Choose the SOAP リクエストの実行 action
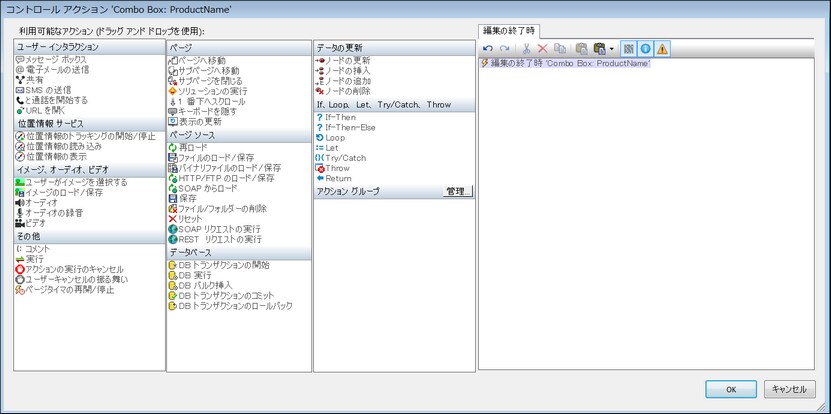Viewport: 831px width, 414px height. (219, 229)
